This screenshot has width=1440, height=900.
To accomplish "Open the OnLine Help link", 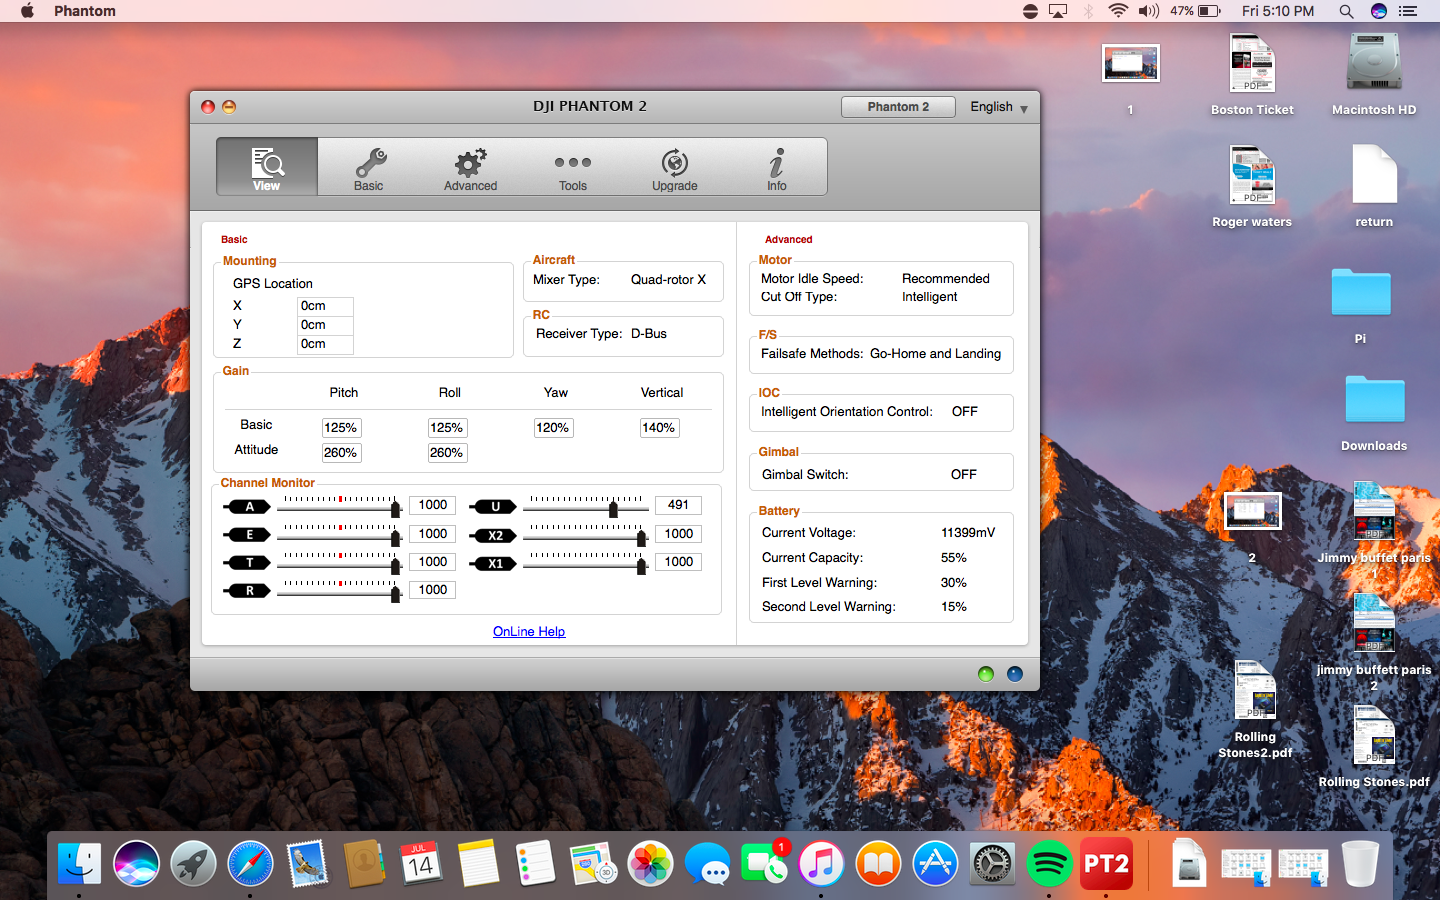I will tap(529, 631).
